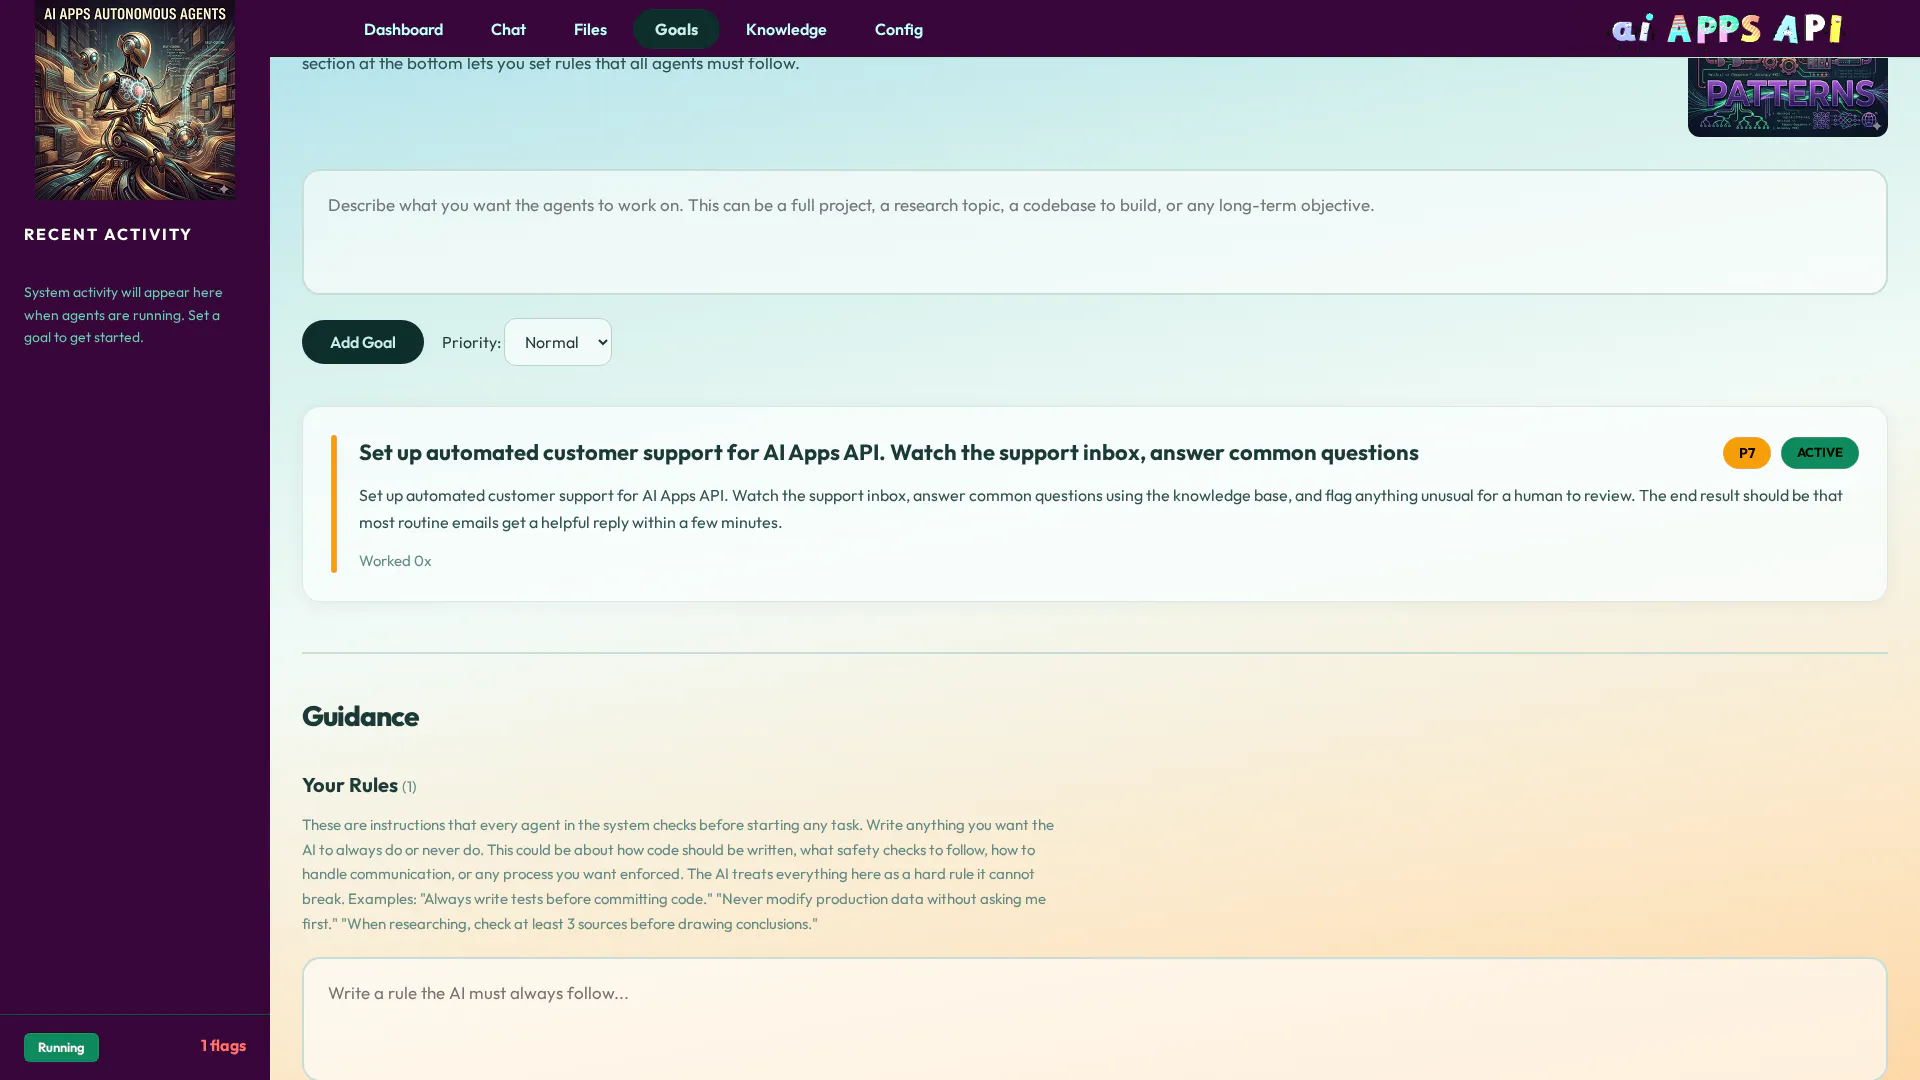Focus the goal description text area
The image size is (1920, 1080).
click(x=1094, y=232)
